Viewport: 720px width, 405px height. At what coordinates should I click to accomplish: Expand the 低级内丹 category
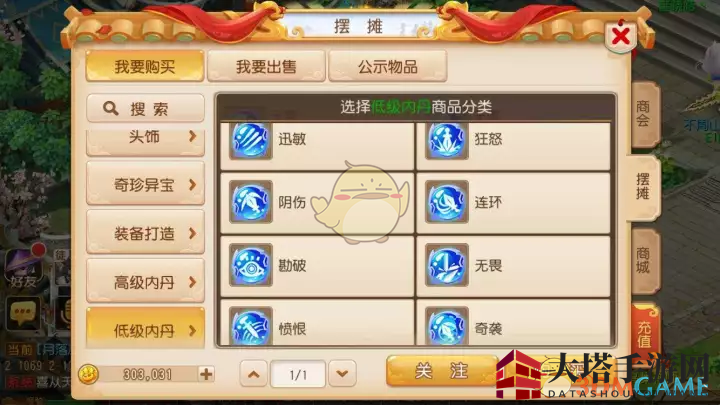pos(145,330)
